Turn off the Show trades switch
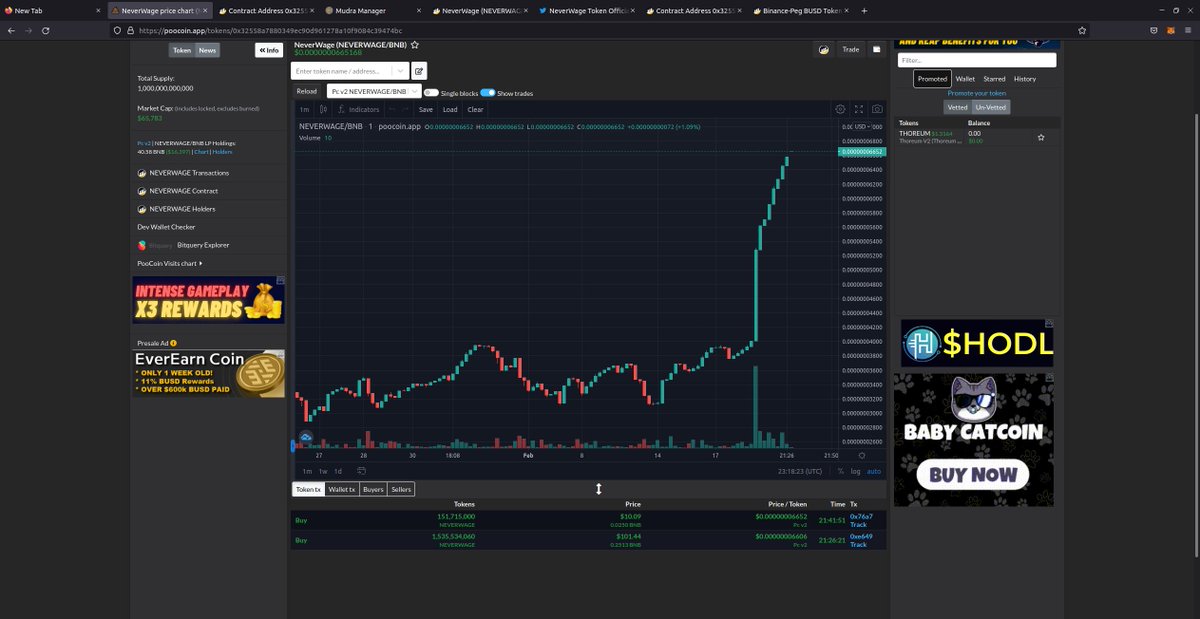The height and width of the screenshot is (619, 1200). (488, 92)
